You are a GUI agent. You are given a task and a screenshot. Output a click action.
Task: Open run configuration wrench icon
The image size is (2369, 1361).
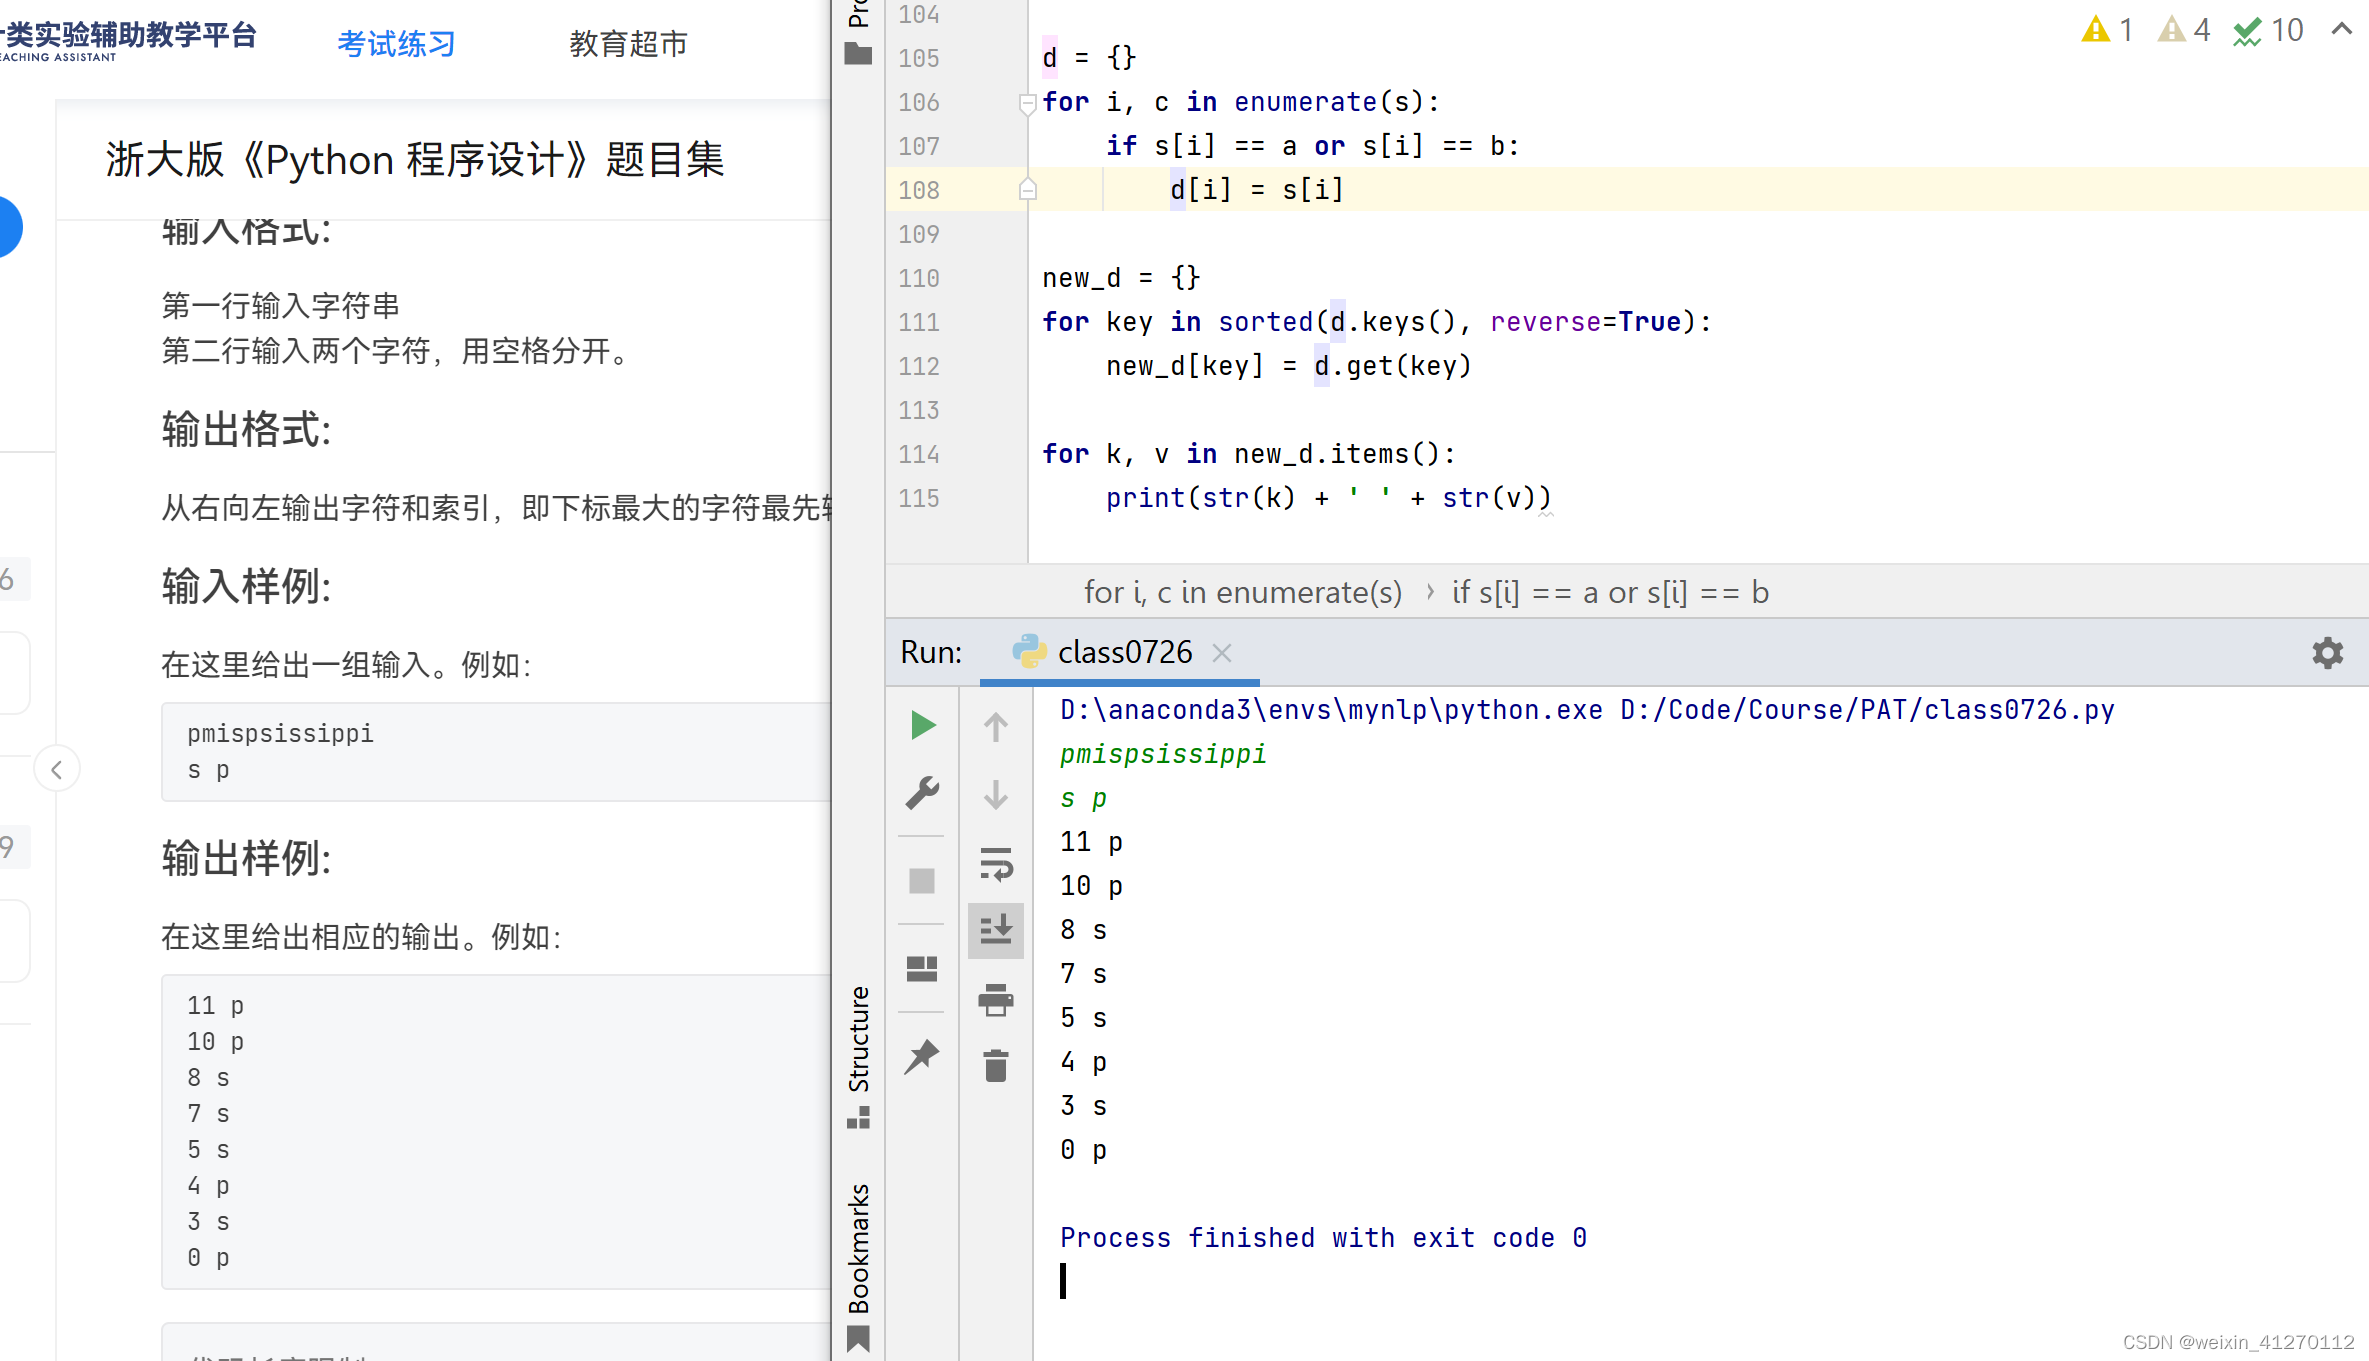pos(922,793)
